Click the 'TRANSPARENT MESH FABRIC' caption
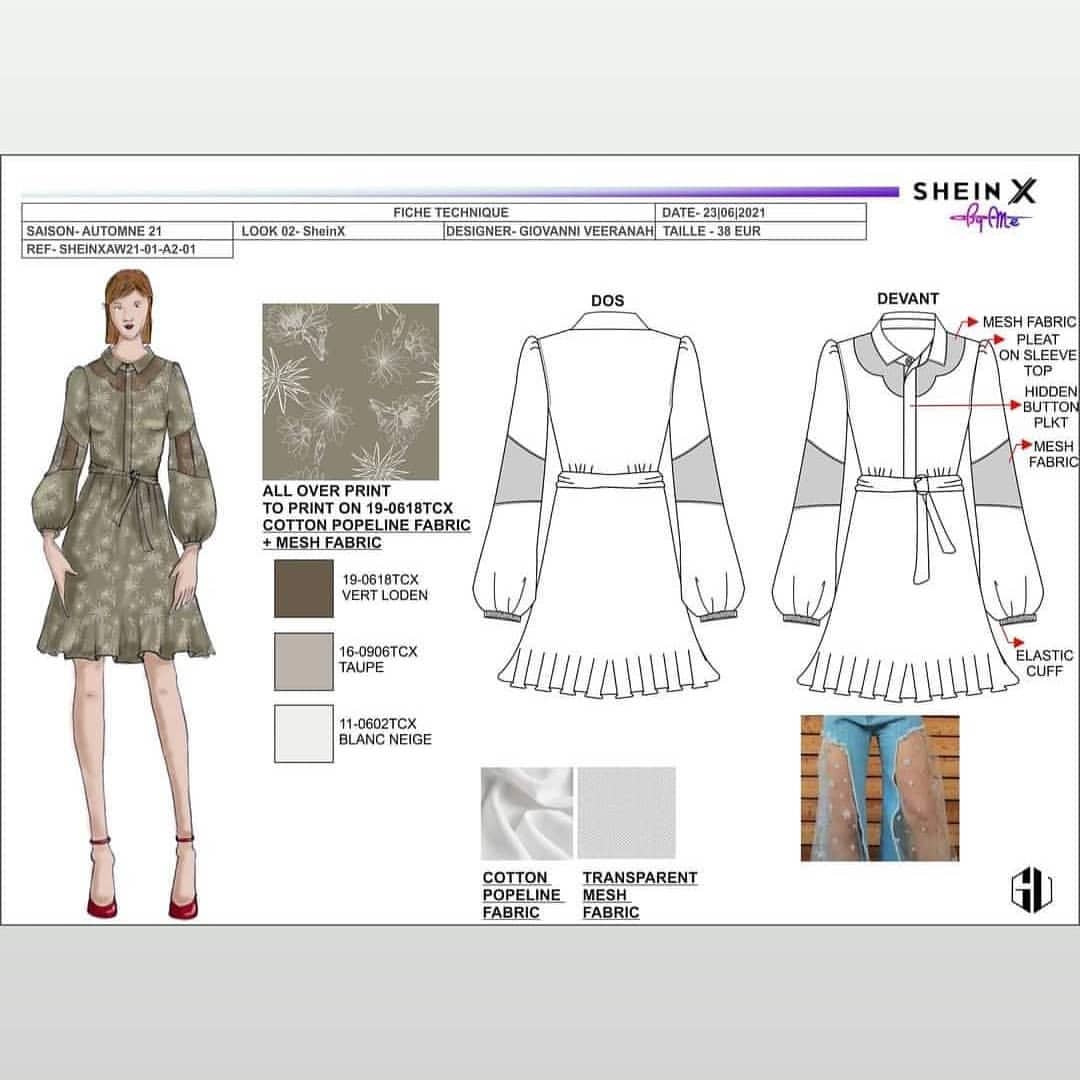 pyautogui.click(x=640, y=895)
